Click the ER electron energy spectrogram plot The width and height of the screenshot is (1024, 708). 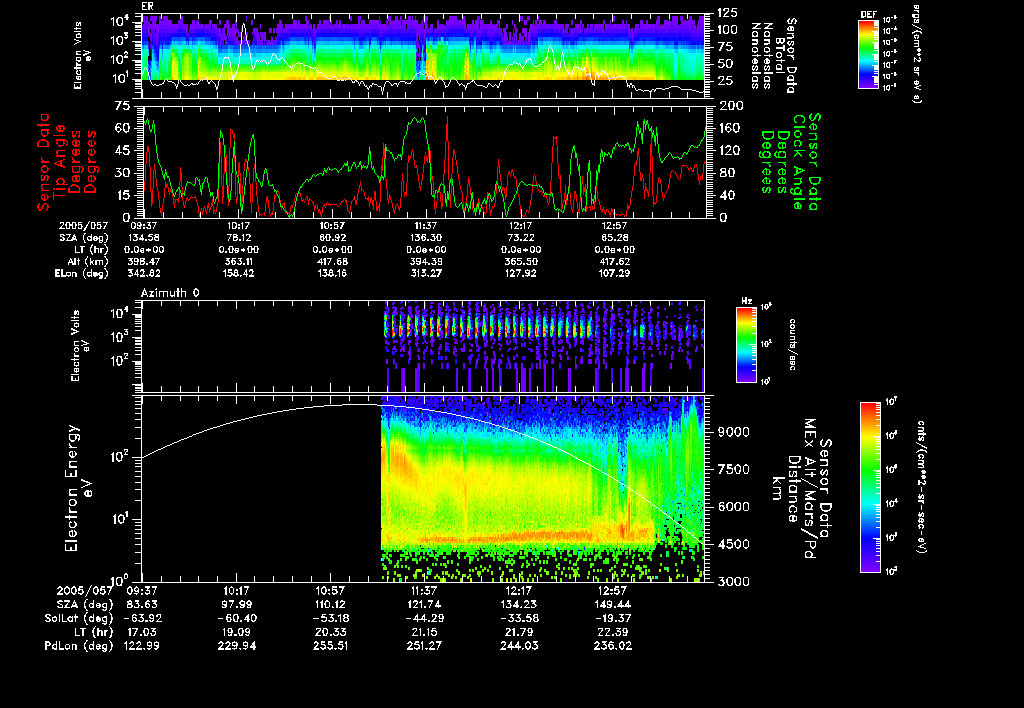423,57
